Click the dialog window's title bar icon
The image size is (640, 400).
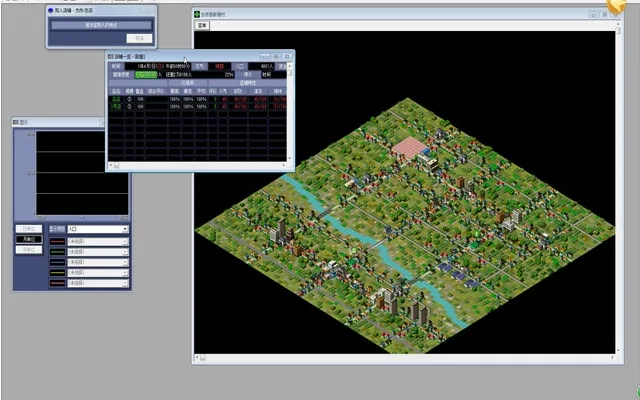click(x=51, y=9)
